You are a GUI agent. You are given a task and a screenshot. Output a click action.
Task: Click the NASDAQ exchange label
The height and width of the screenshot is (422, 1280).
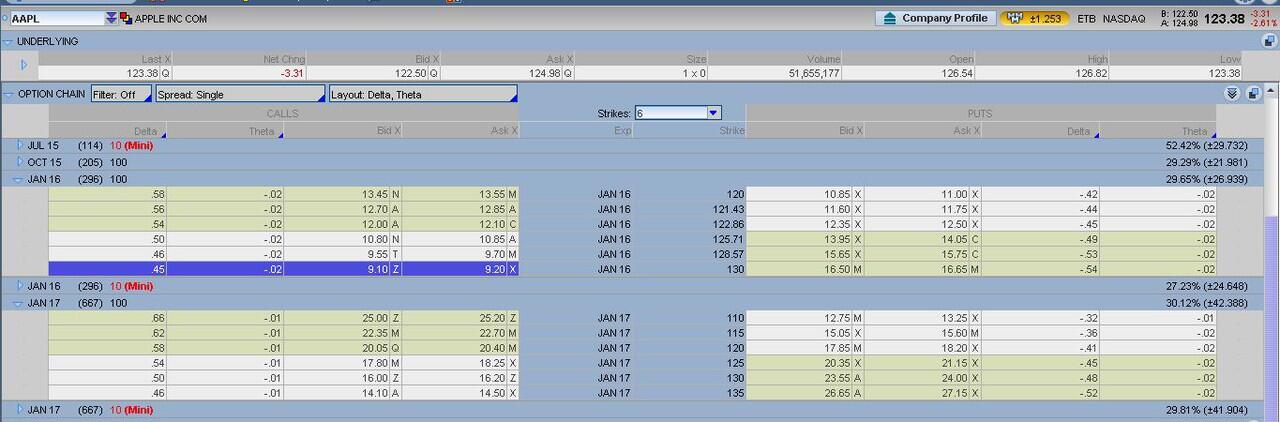tap(1124, 18)
